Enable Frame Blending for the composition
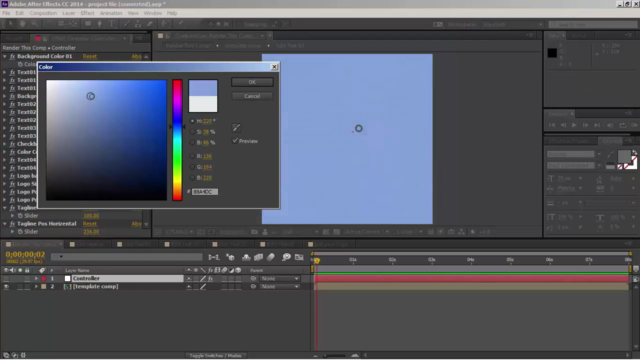The image size is (640, 360). pos(259,257)
